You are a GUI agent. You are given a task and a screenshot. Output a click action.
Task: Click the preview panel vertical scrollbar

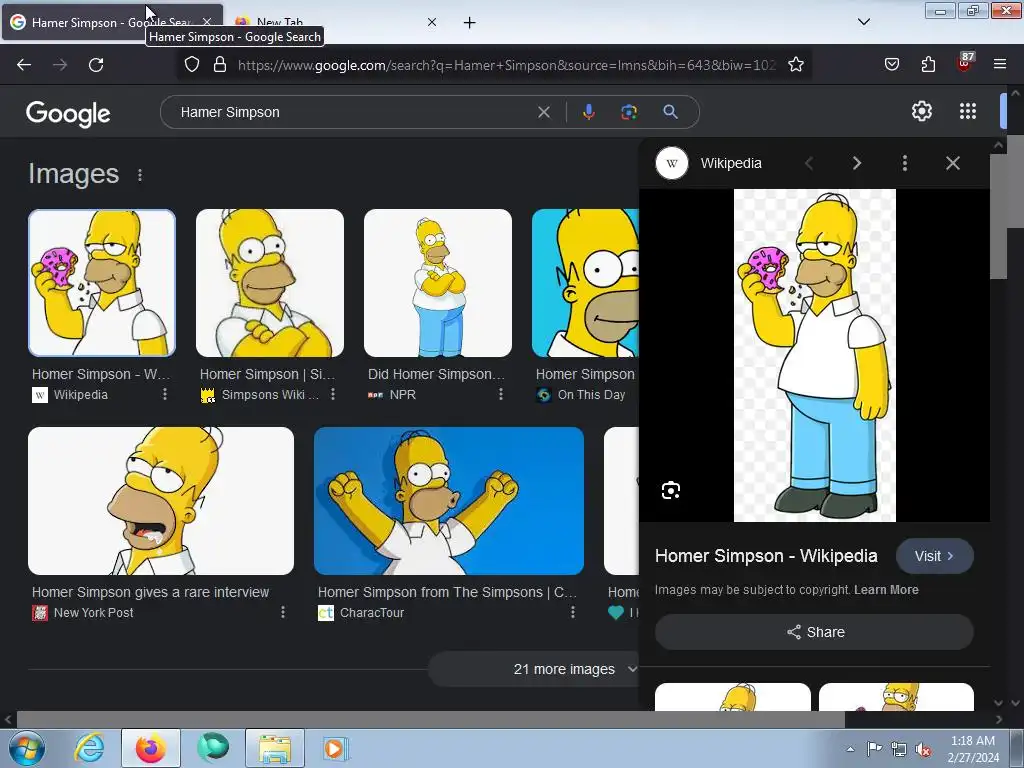pyautogui.click(x=999, y=216)
